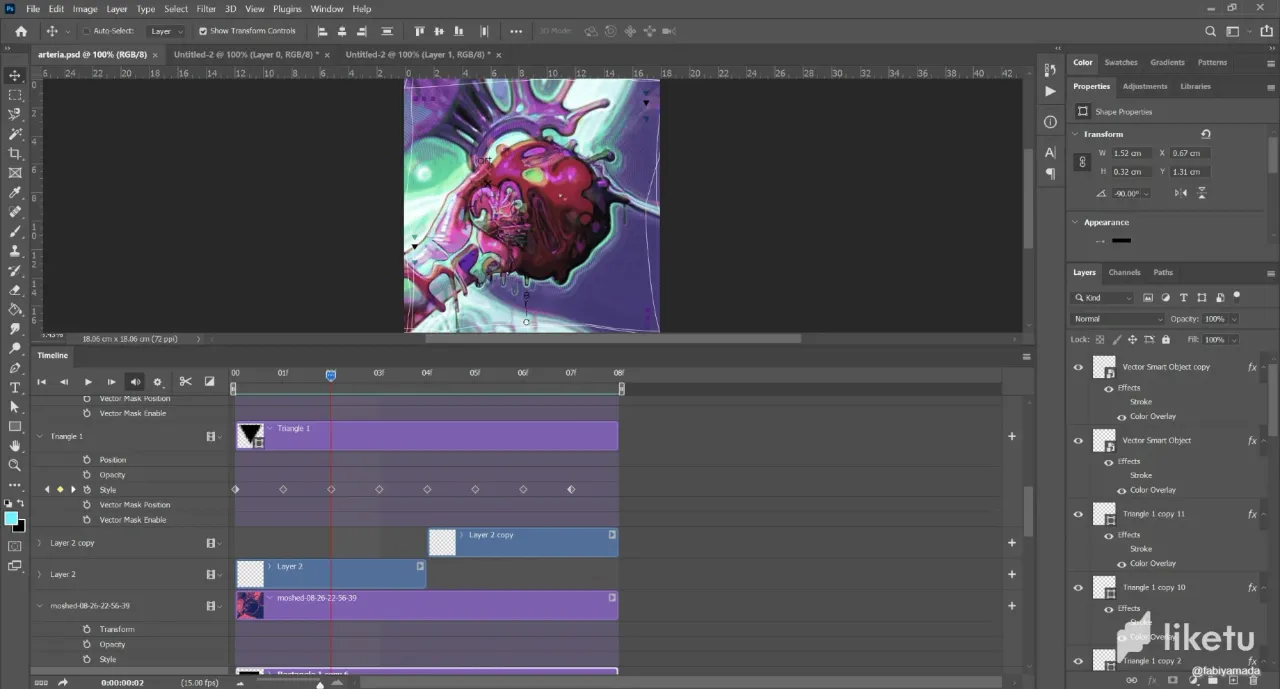Viewport: 1280px width, 689px height.
Task: Select the Path Selection tool
Action: click(x=15, y=407)
